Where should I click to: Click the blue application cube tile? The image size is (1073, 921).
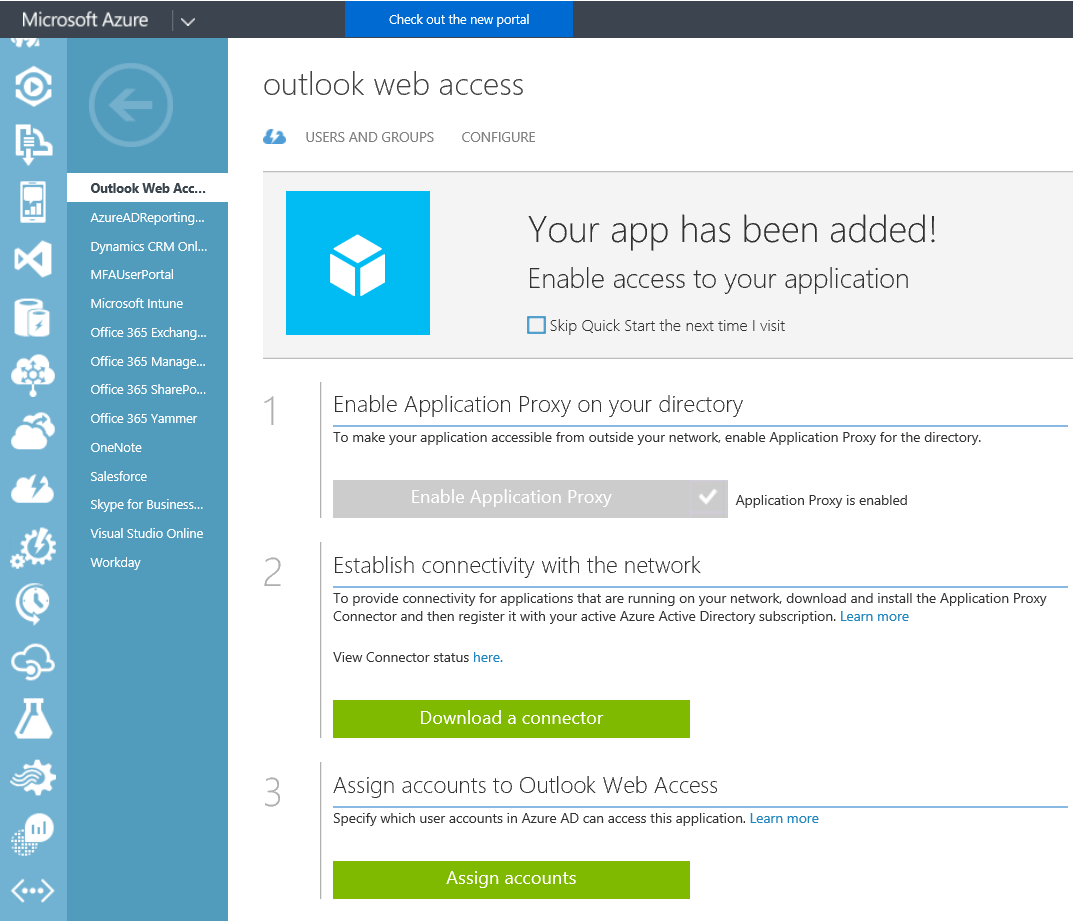click(358, 263)
